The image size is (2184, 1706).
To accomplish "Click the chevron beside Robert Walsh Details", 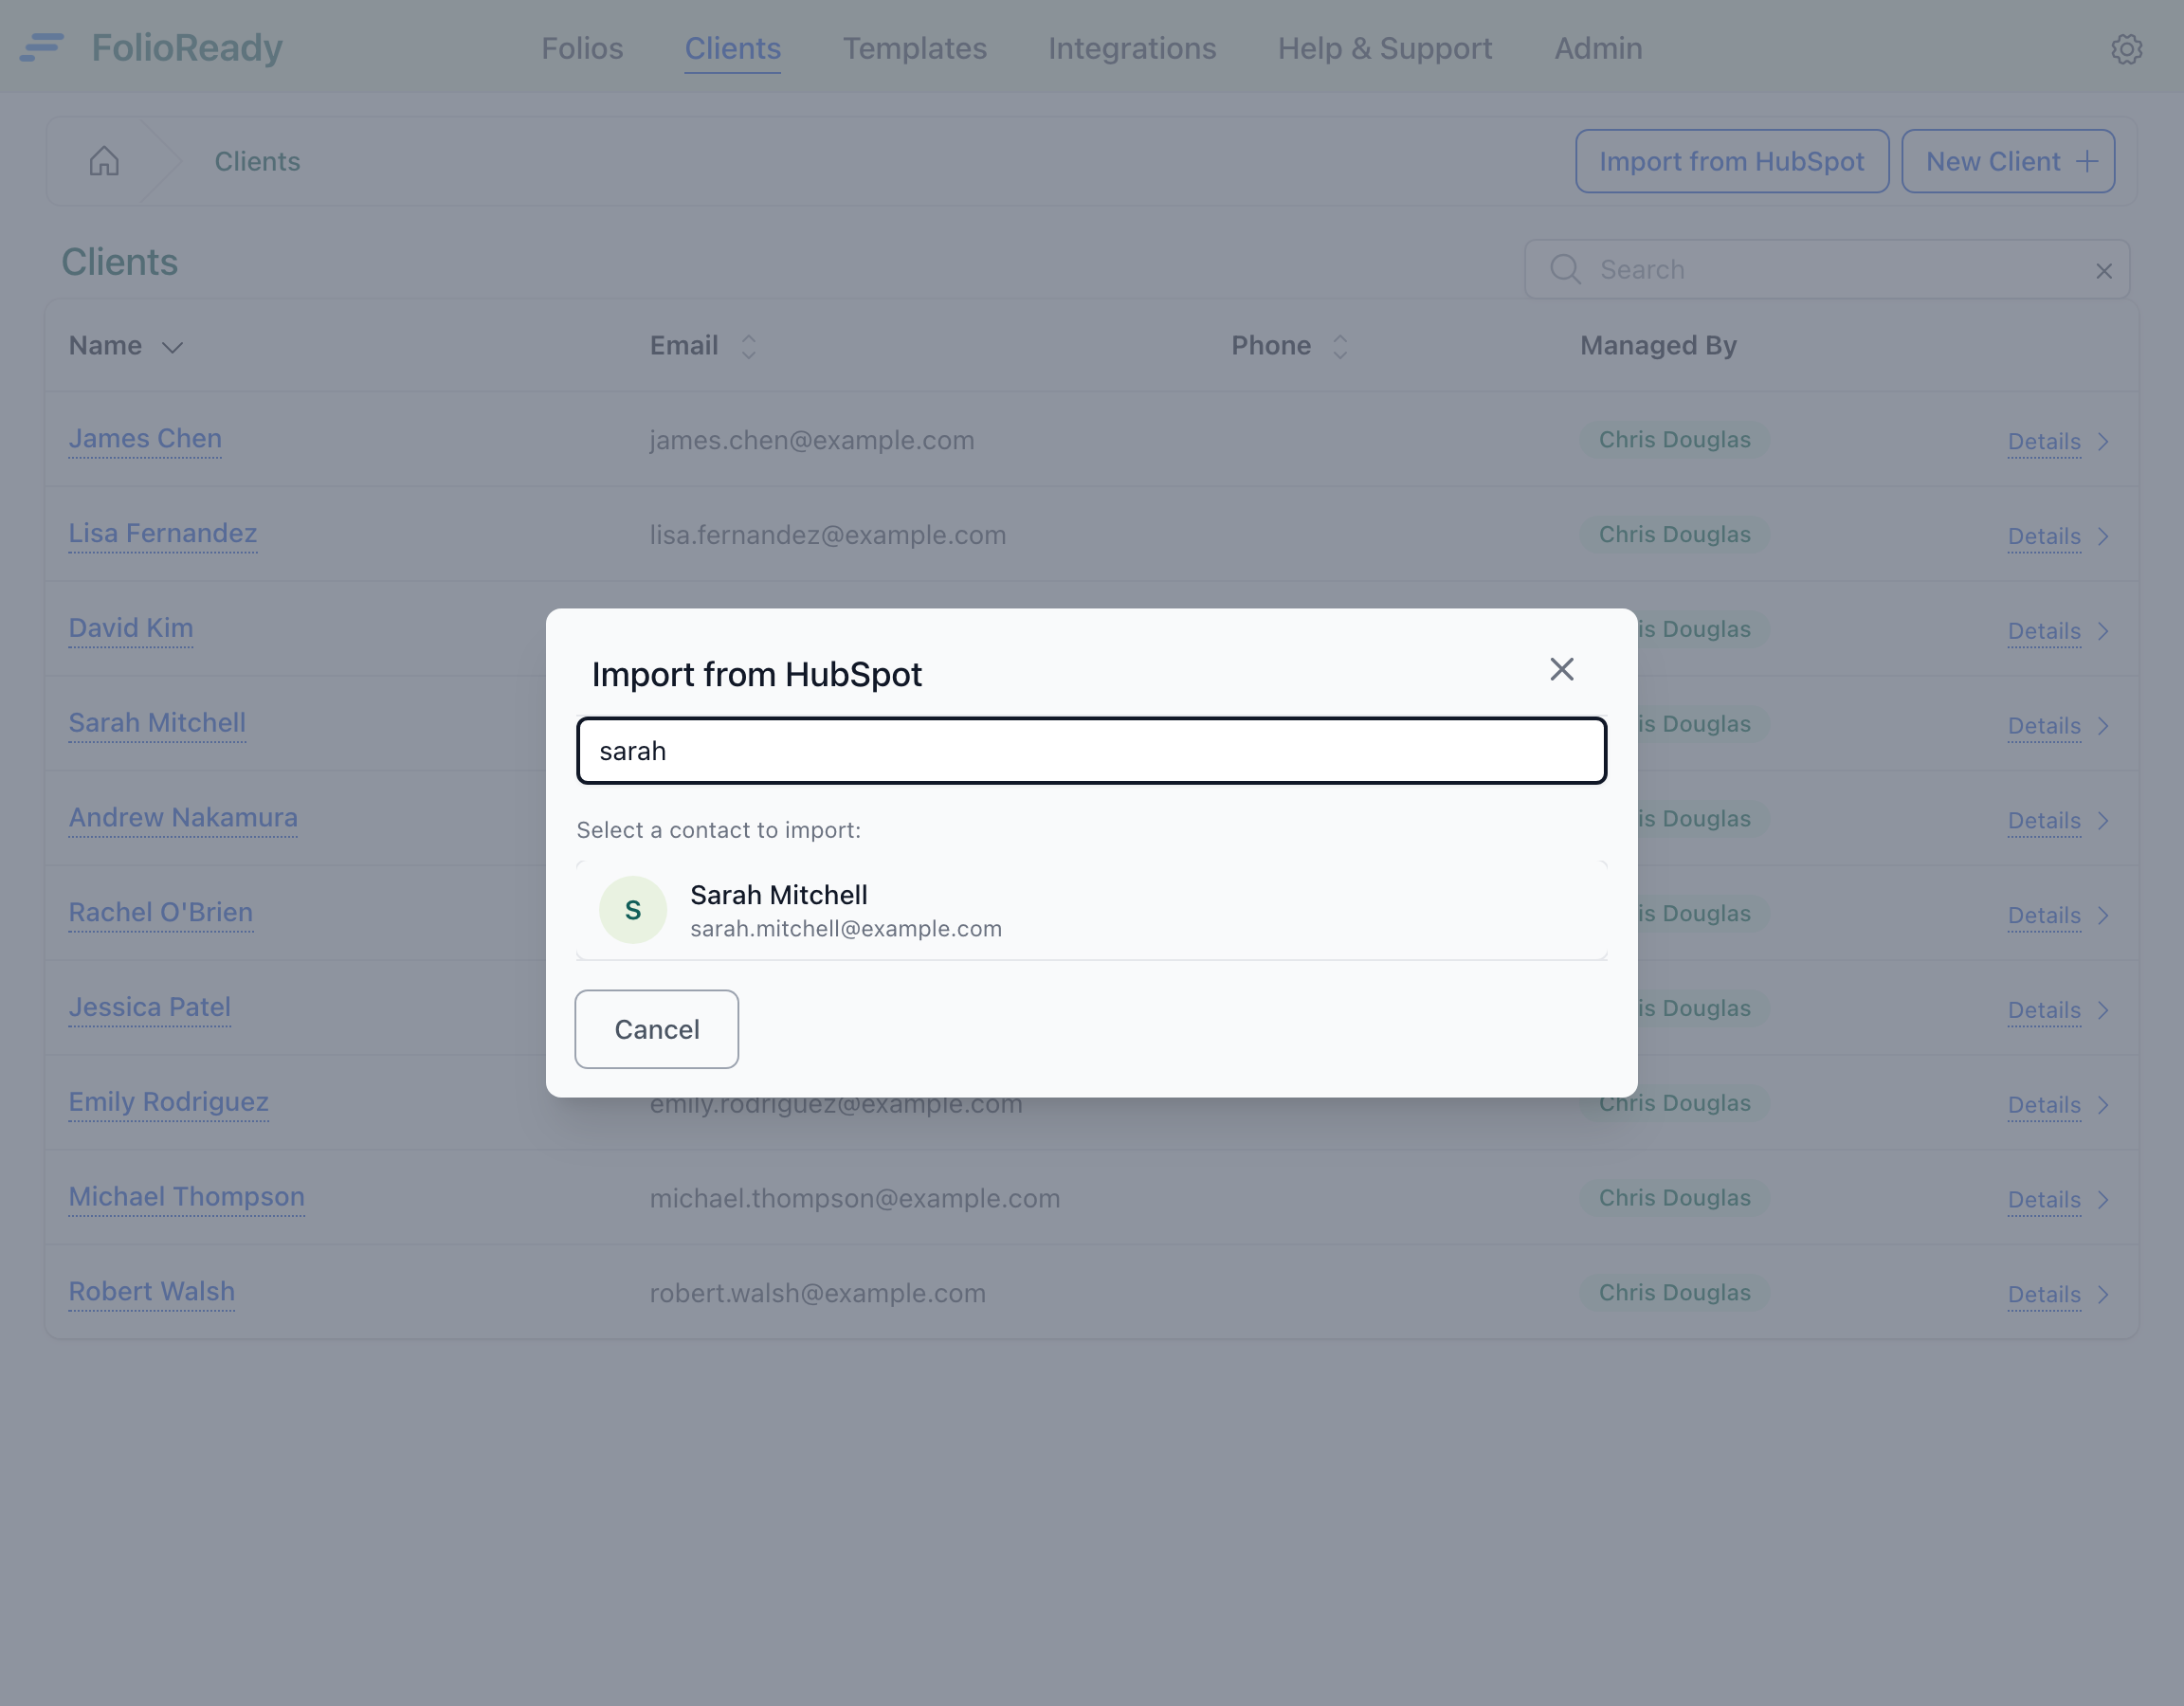I will click(2103, 1294).
